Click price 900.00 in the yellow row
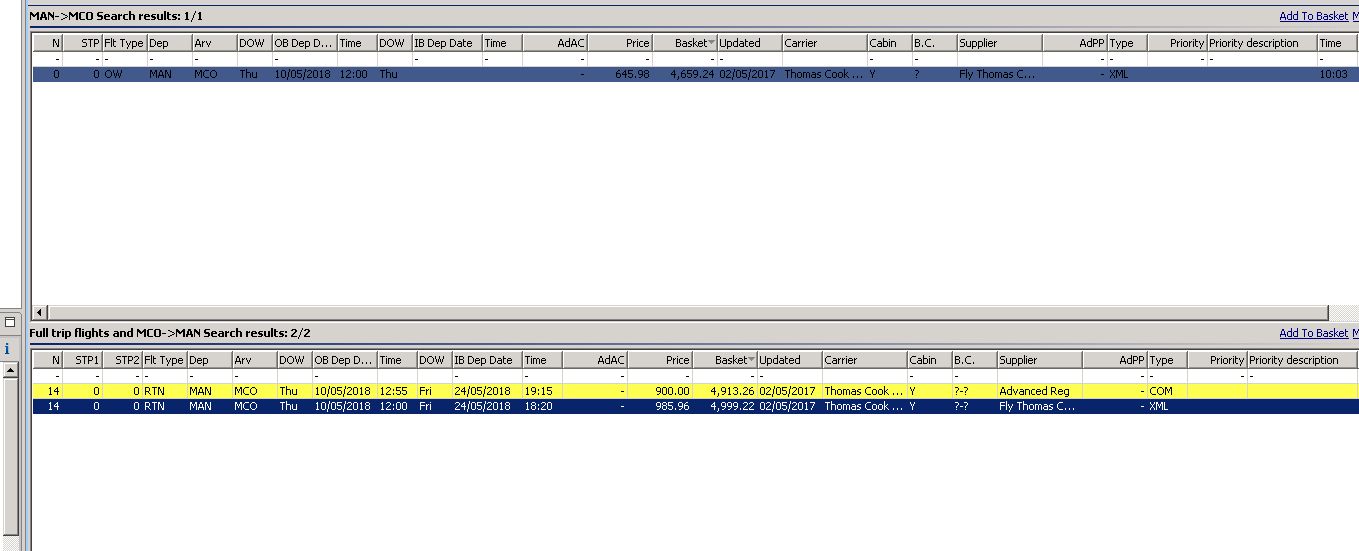 673,391
